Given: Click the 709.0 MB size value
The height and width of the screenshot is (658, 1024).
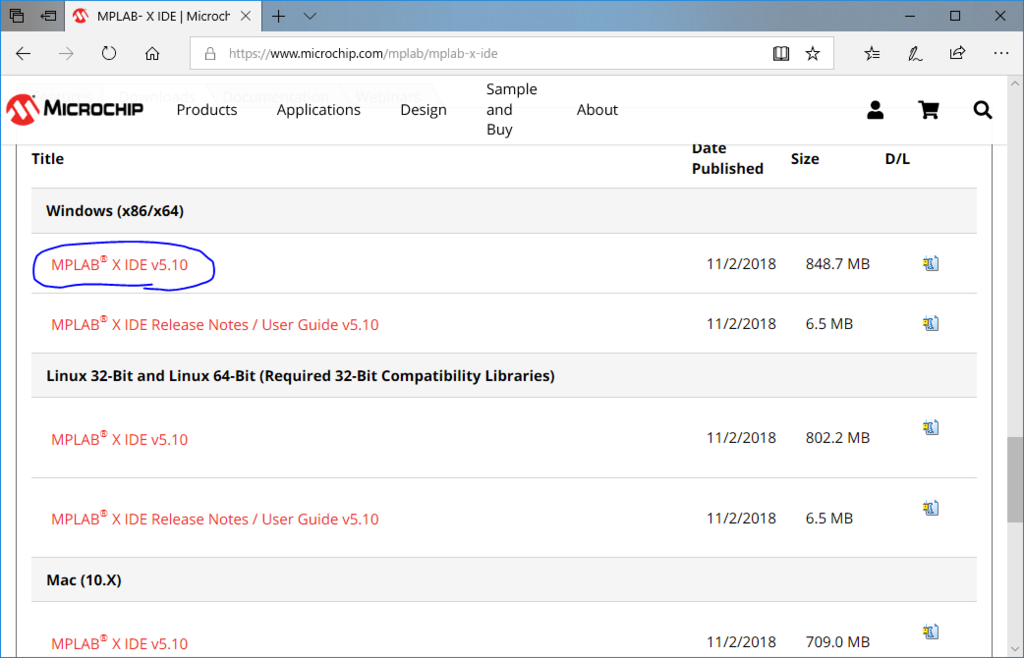Looking at the screenshot, I should point(837,642).
